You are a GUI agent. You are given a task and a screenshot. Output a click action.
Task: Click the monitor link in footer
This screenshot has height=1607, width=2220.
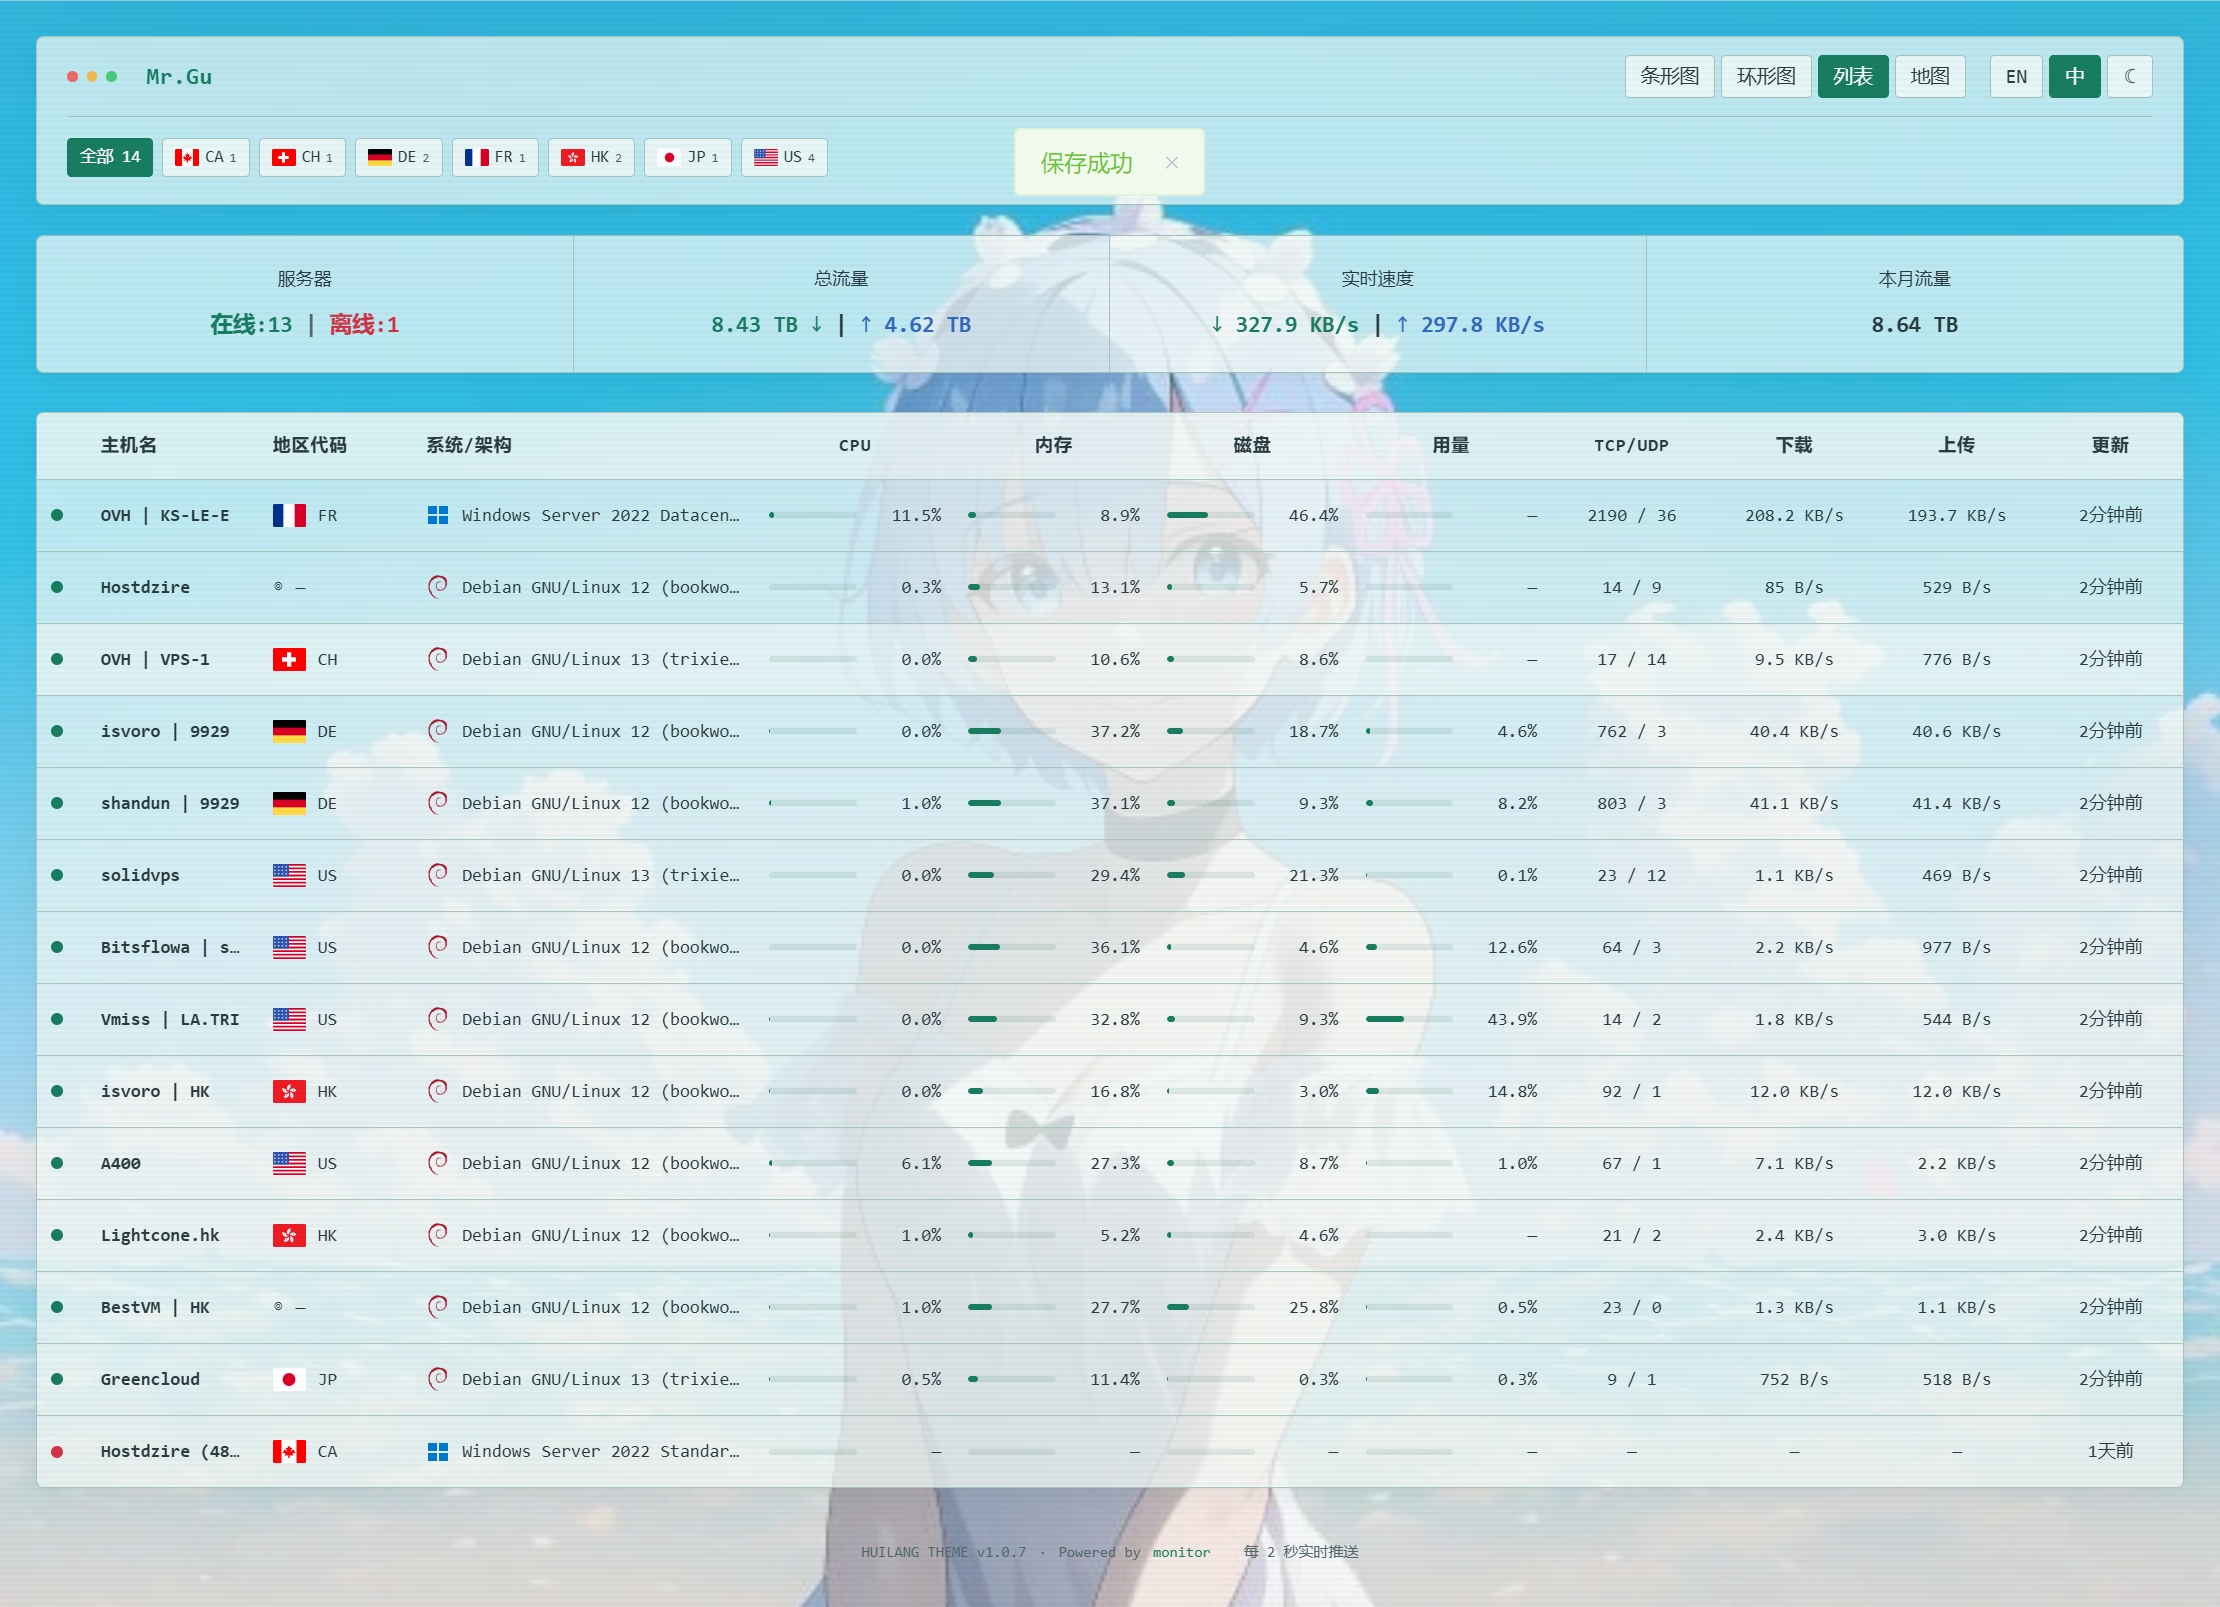pyautogui.click(x=1181, y=1552)
